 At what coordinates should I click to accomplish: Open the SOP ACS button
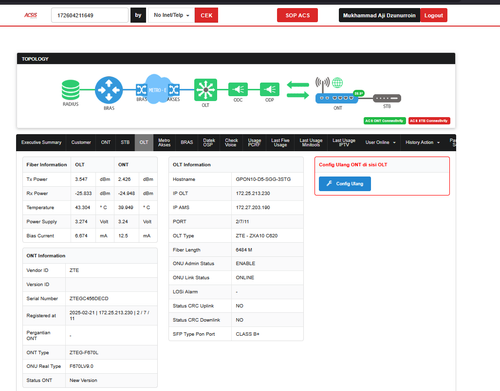coord(297,15)
